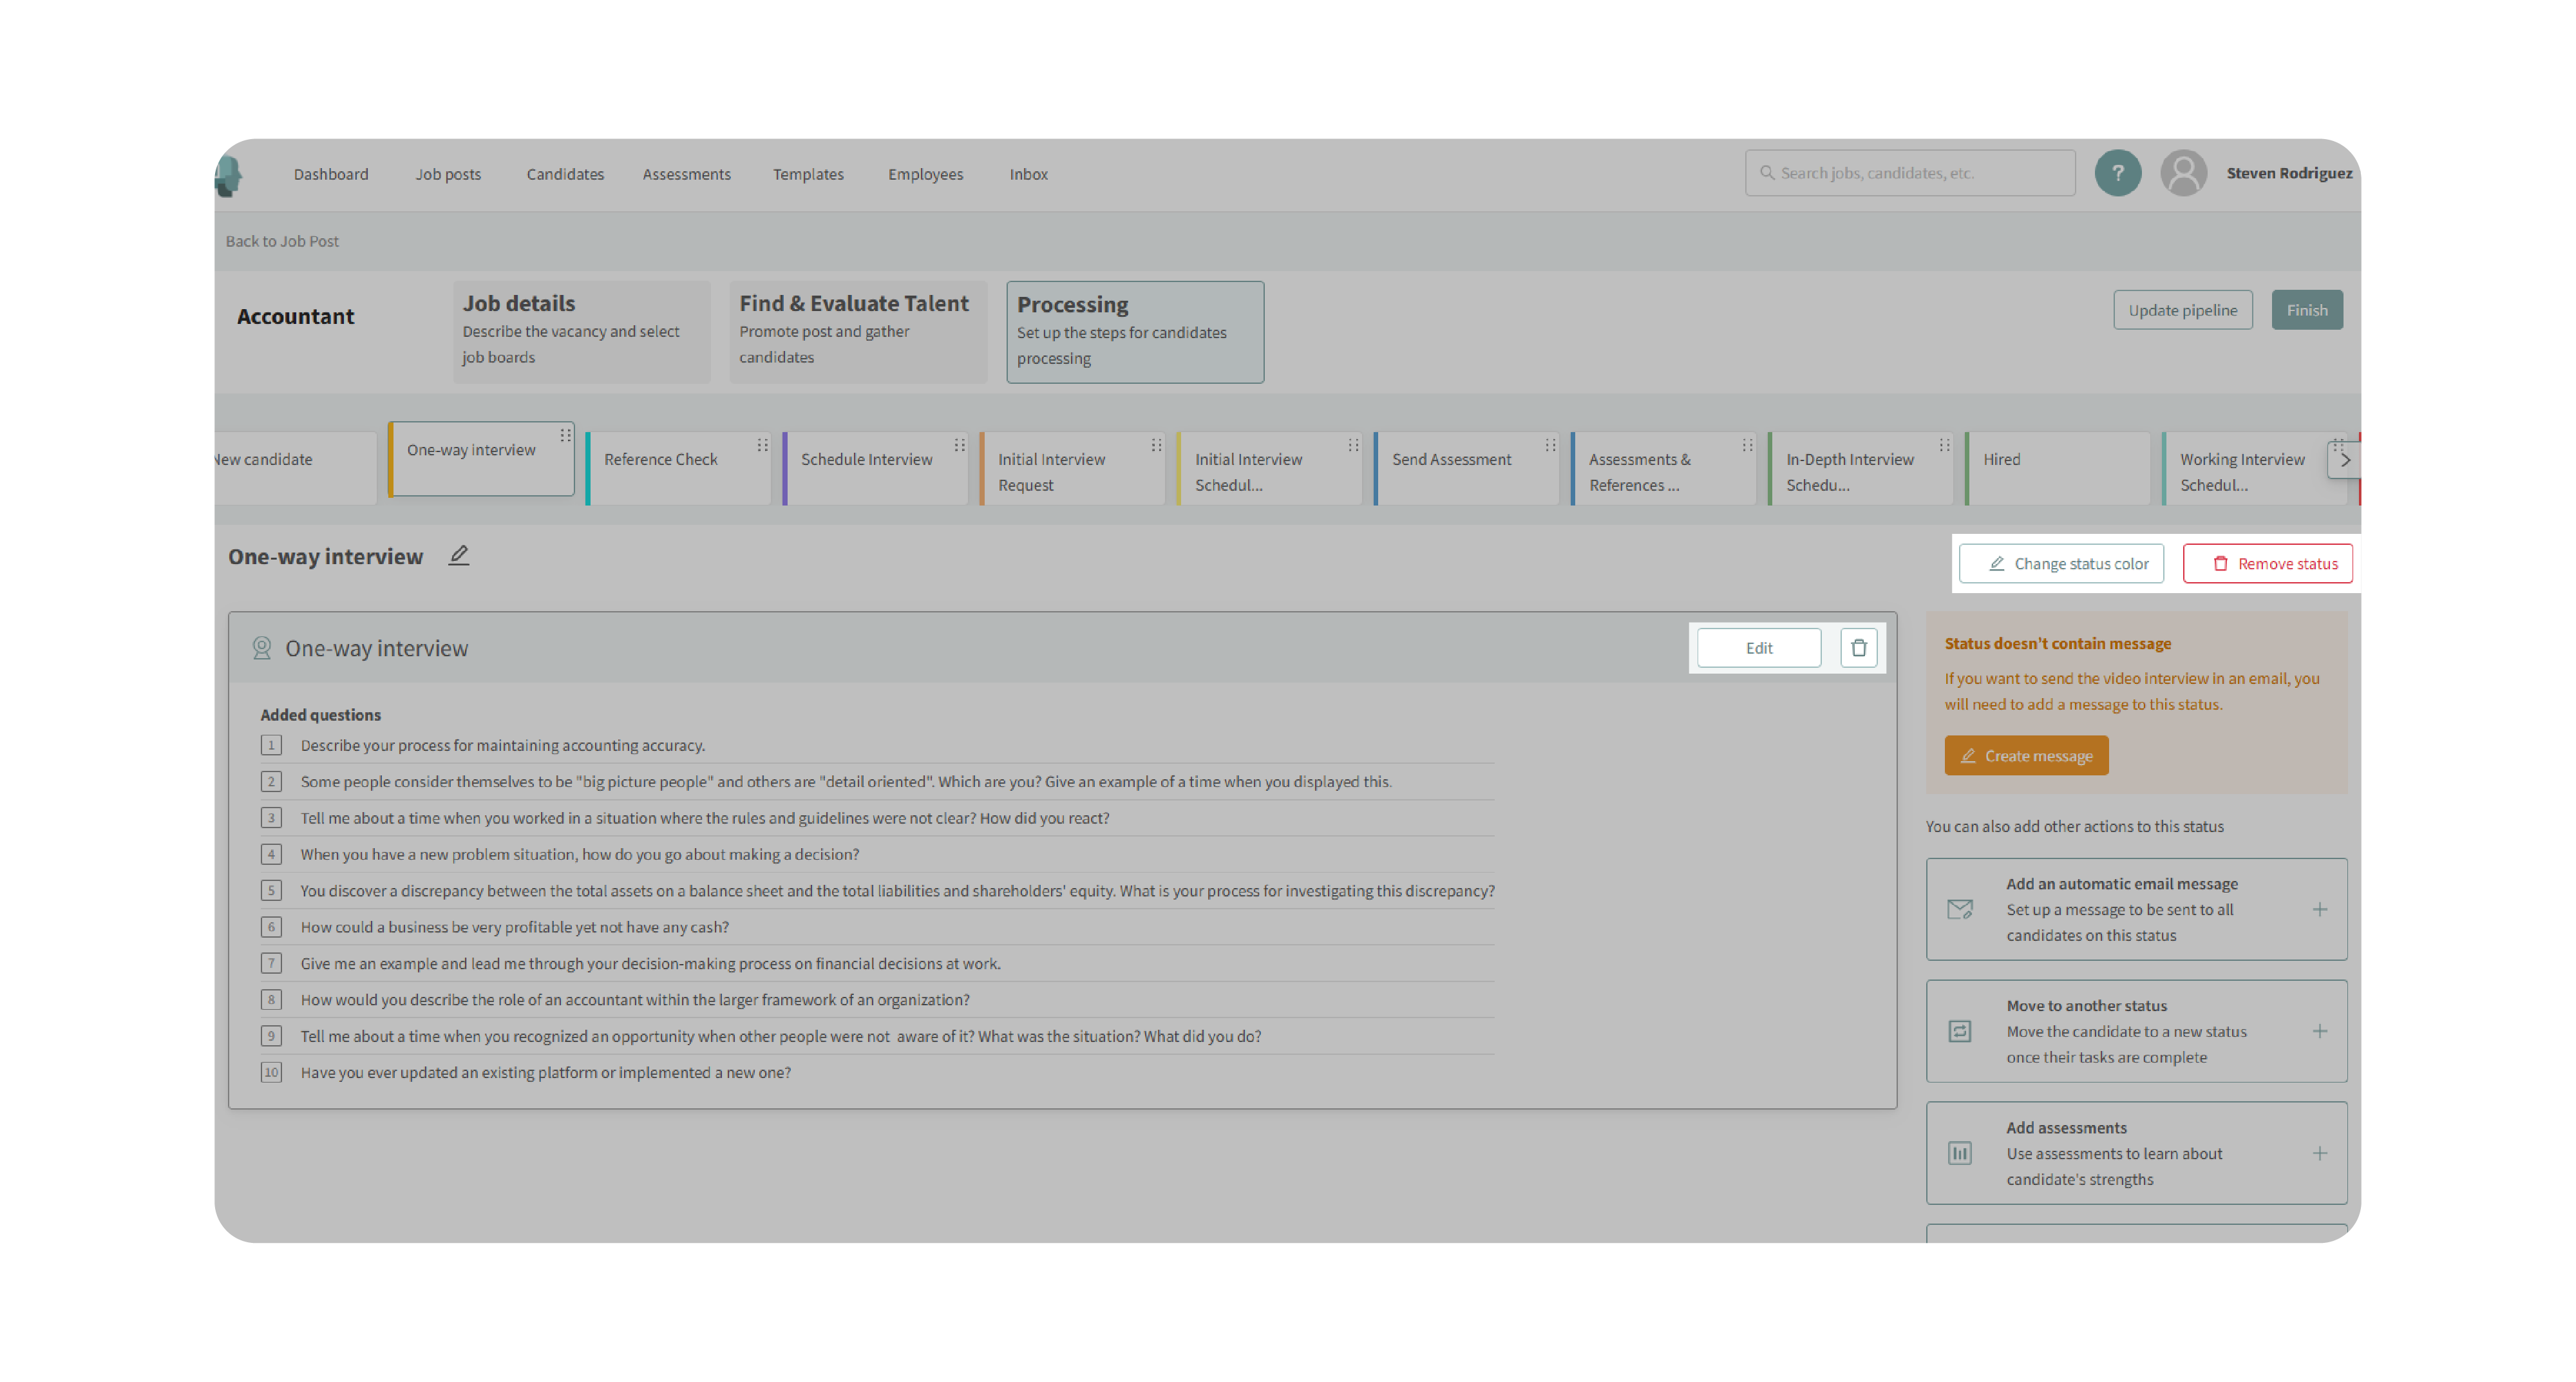Click drag handle on Reference Check status

point(762,445)
